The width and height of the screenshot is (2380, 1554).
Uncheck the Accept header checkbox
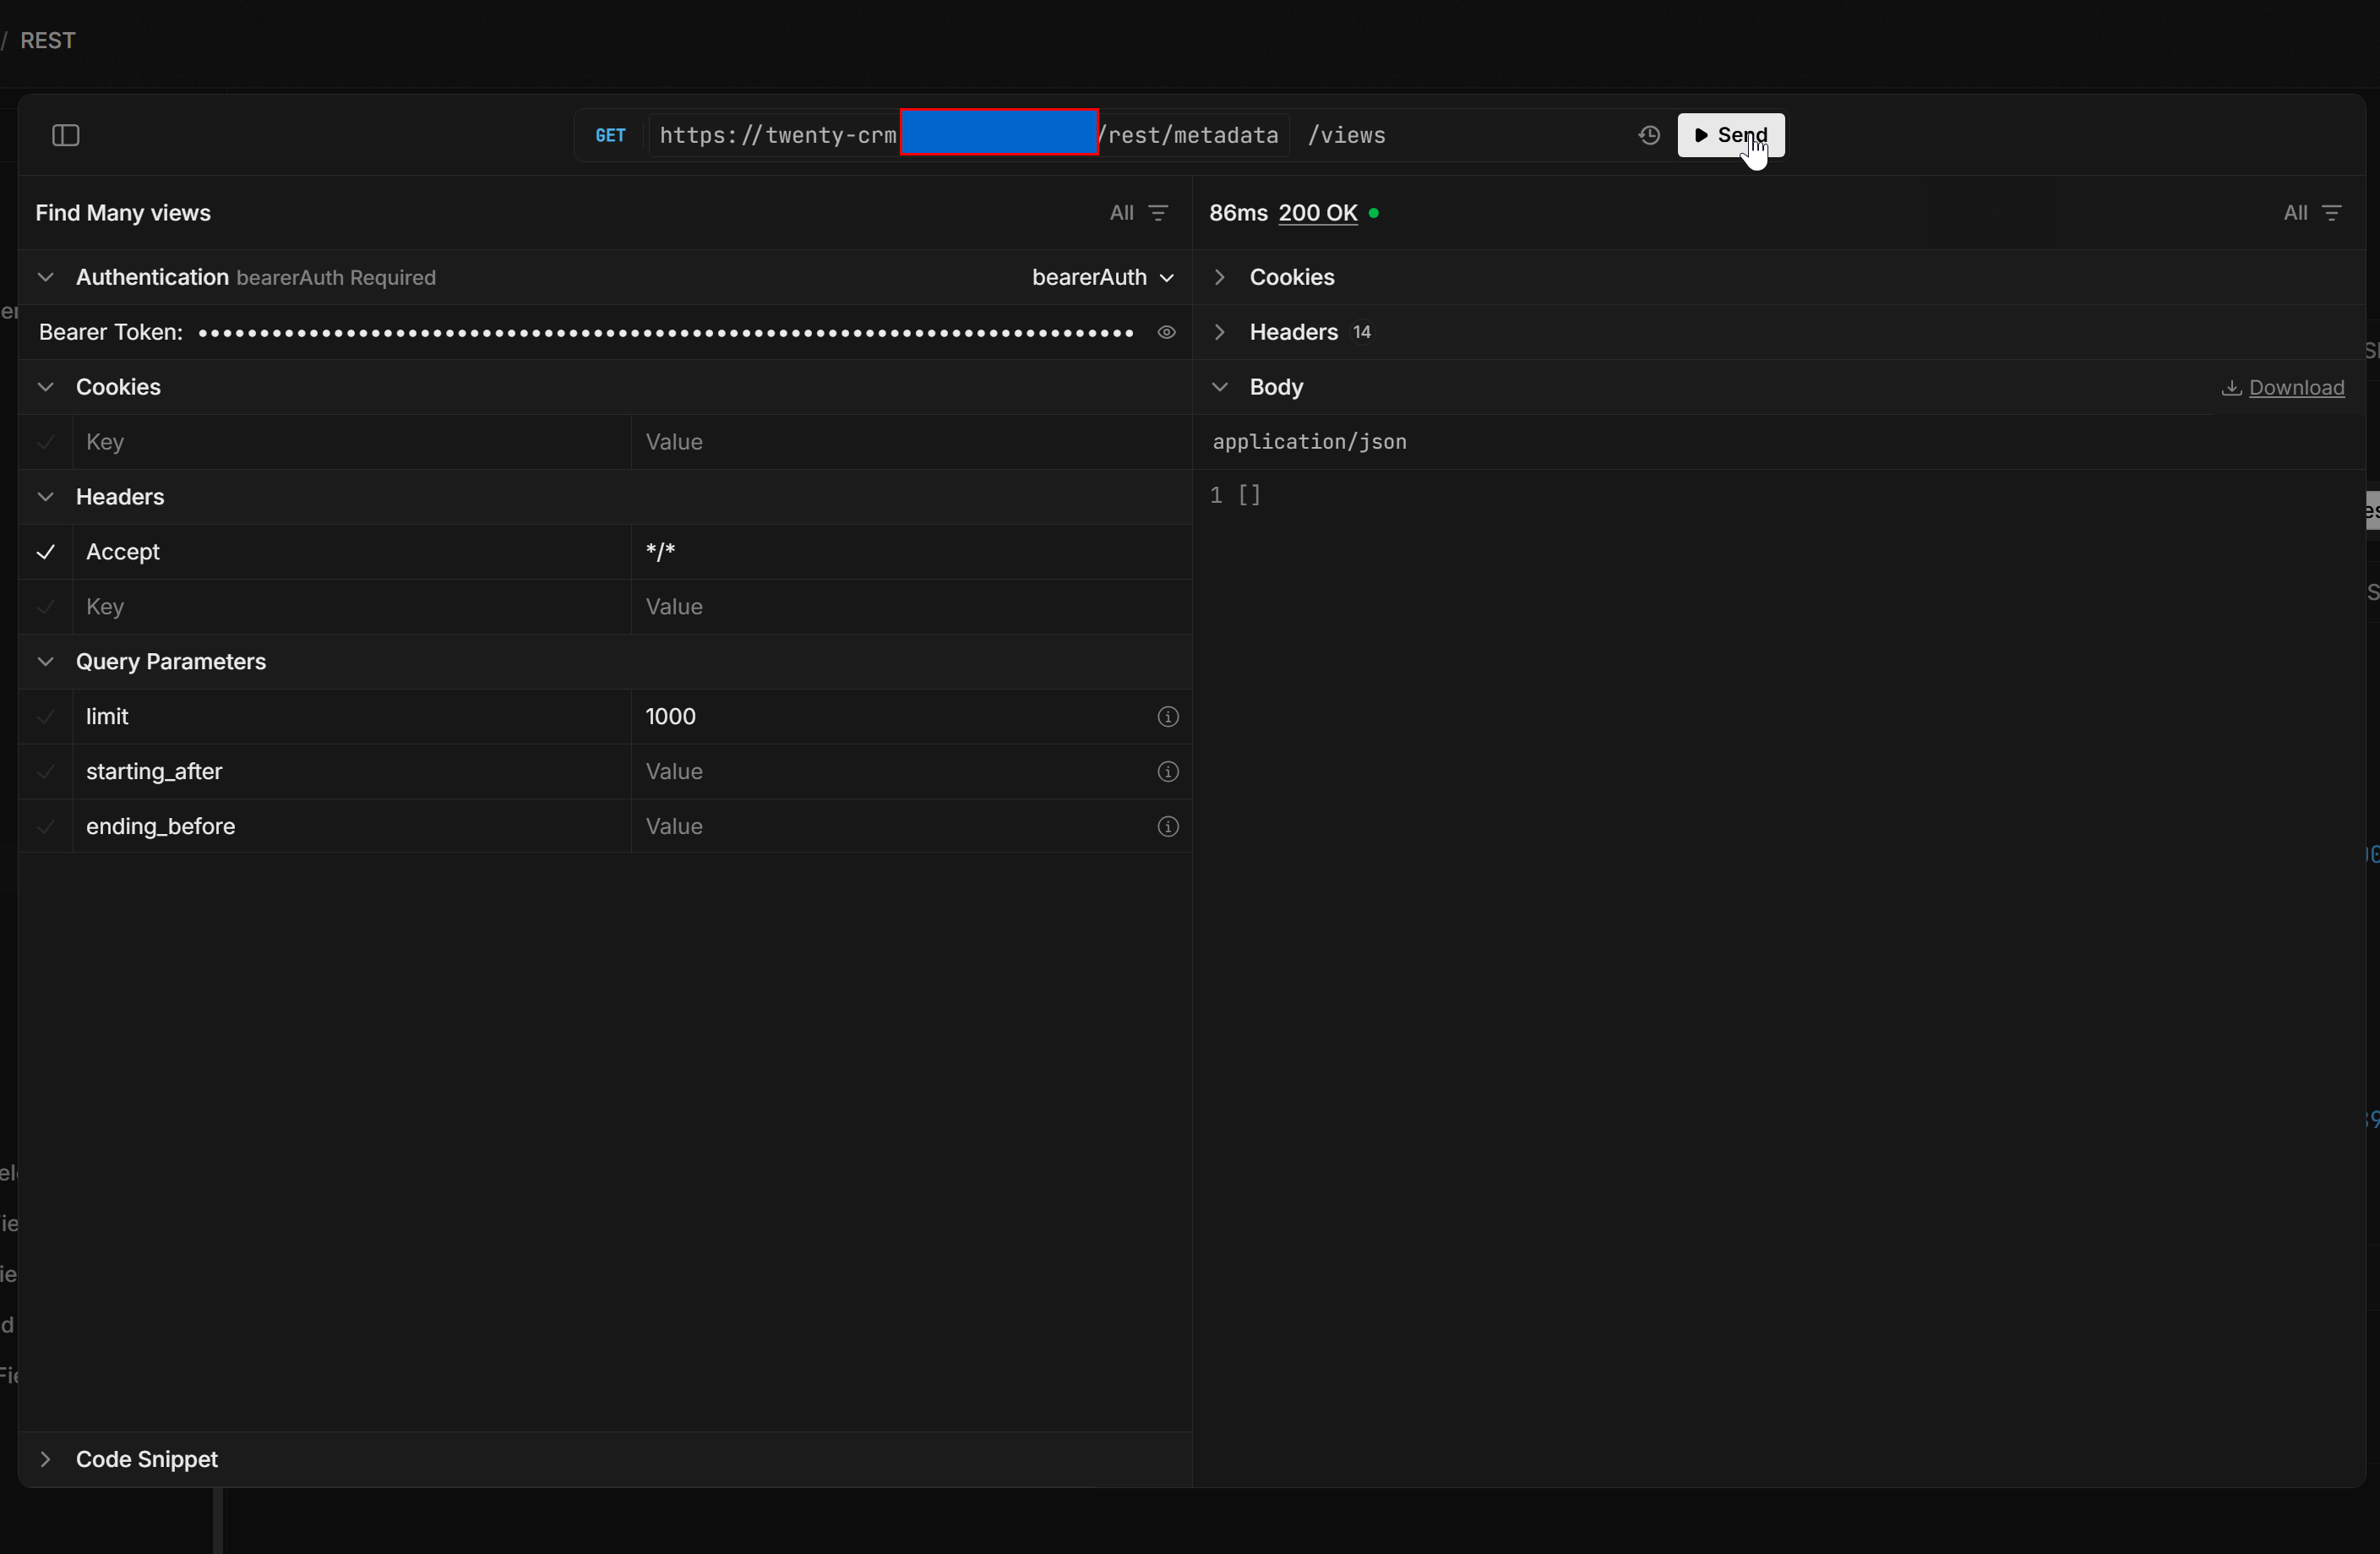coord(46,552)
